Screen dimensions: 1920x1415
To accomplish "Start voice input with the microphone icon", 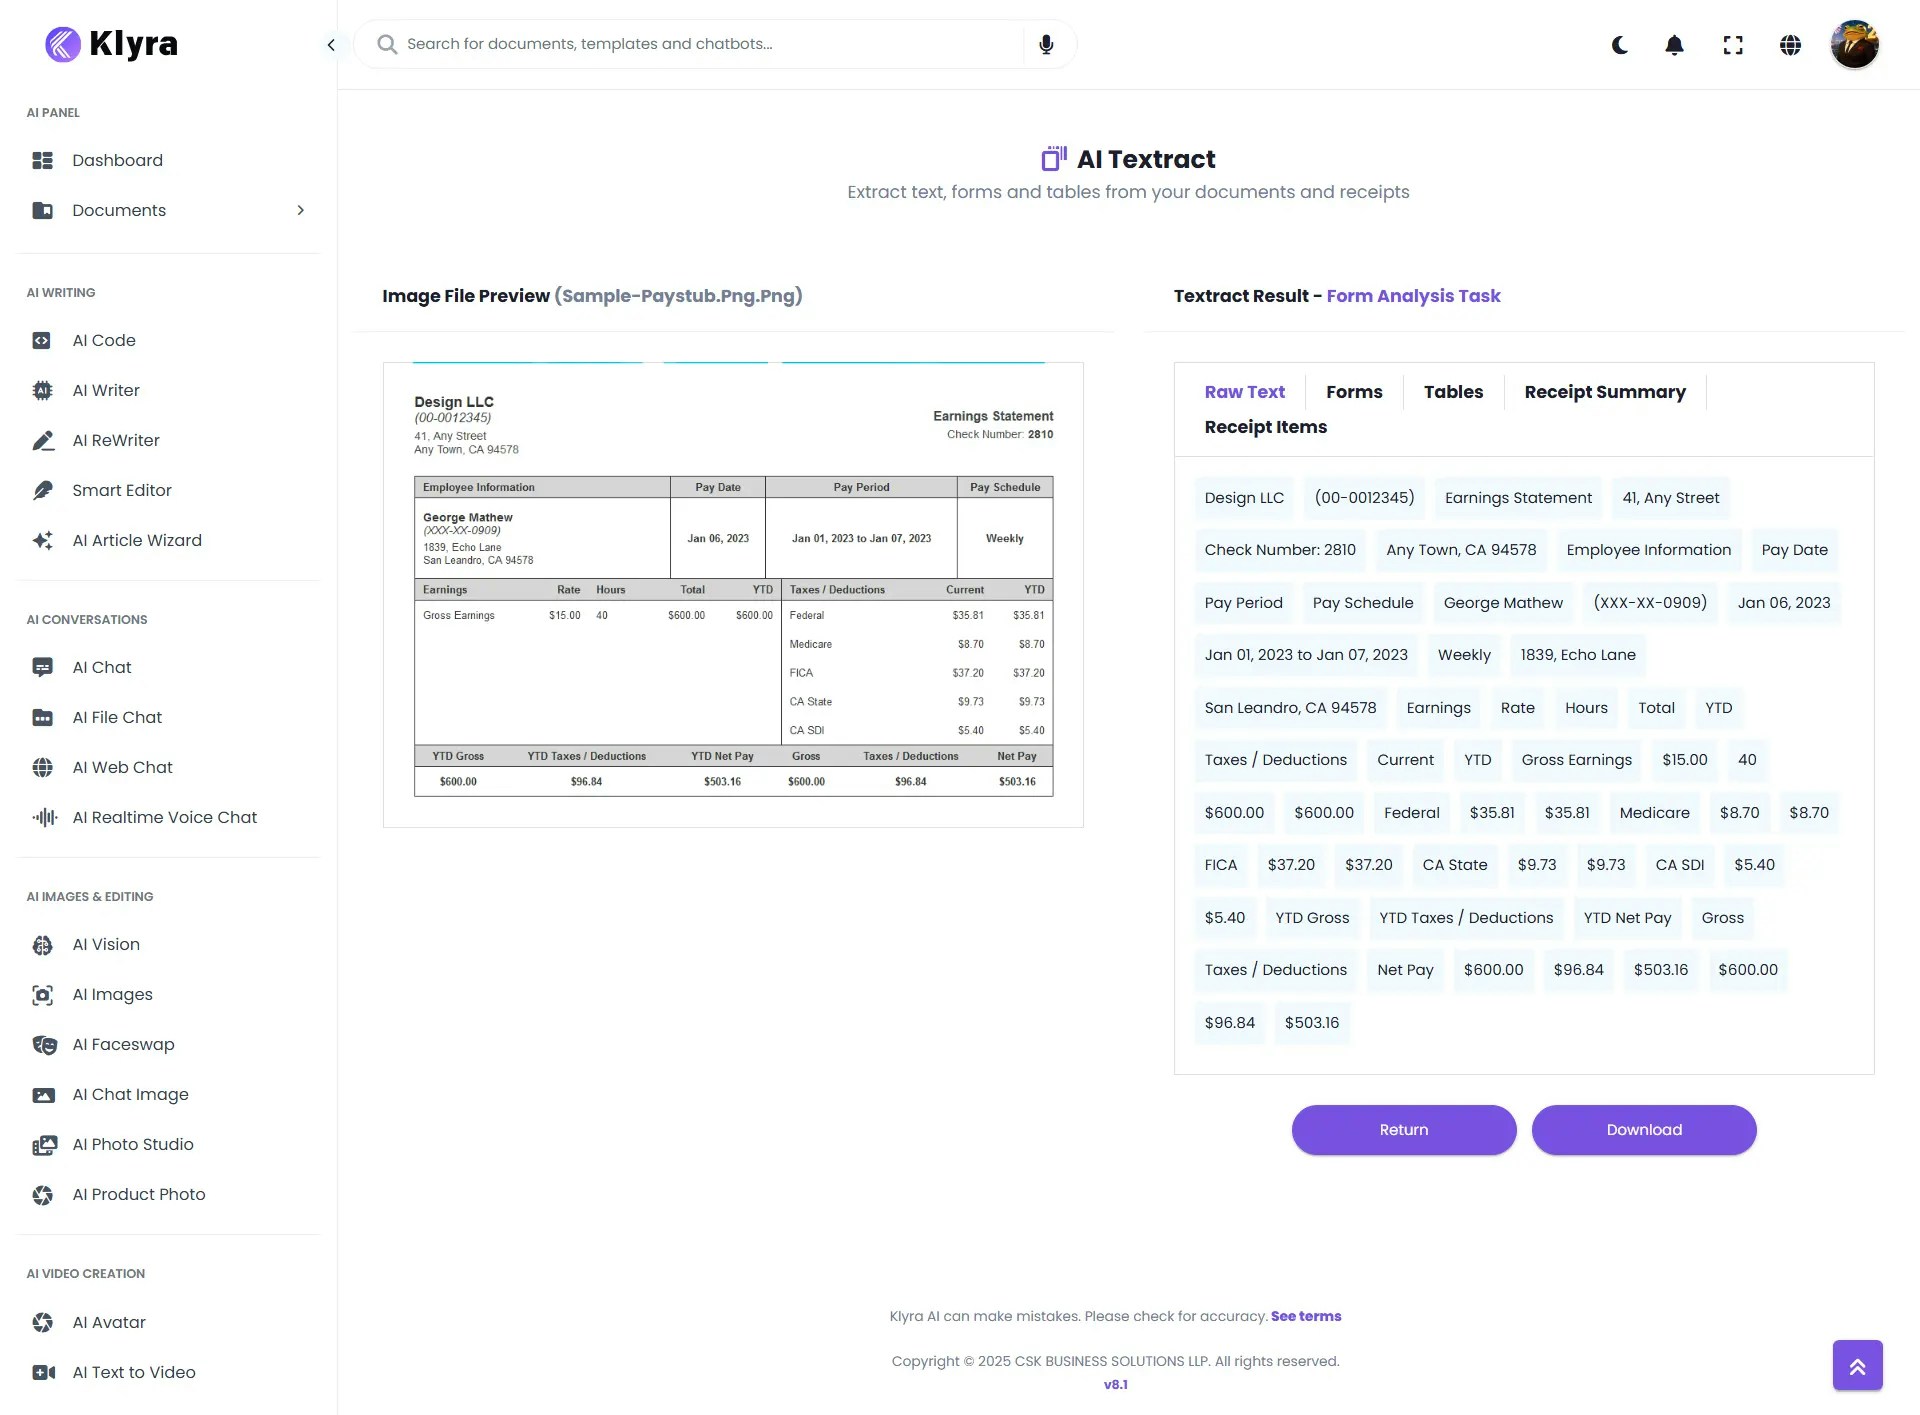I will 1046,44.
